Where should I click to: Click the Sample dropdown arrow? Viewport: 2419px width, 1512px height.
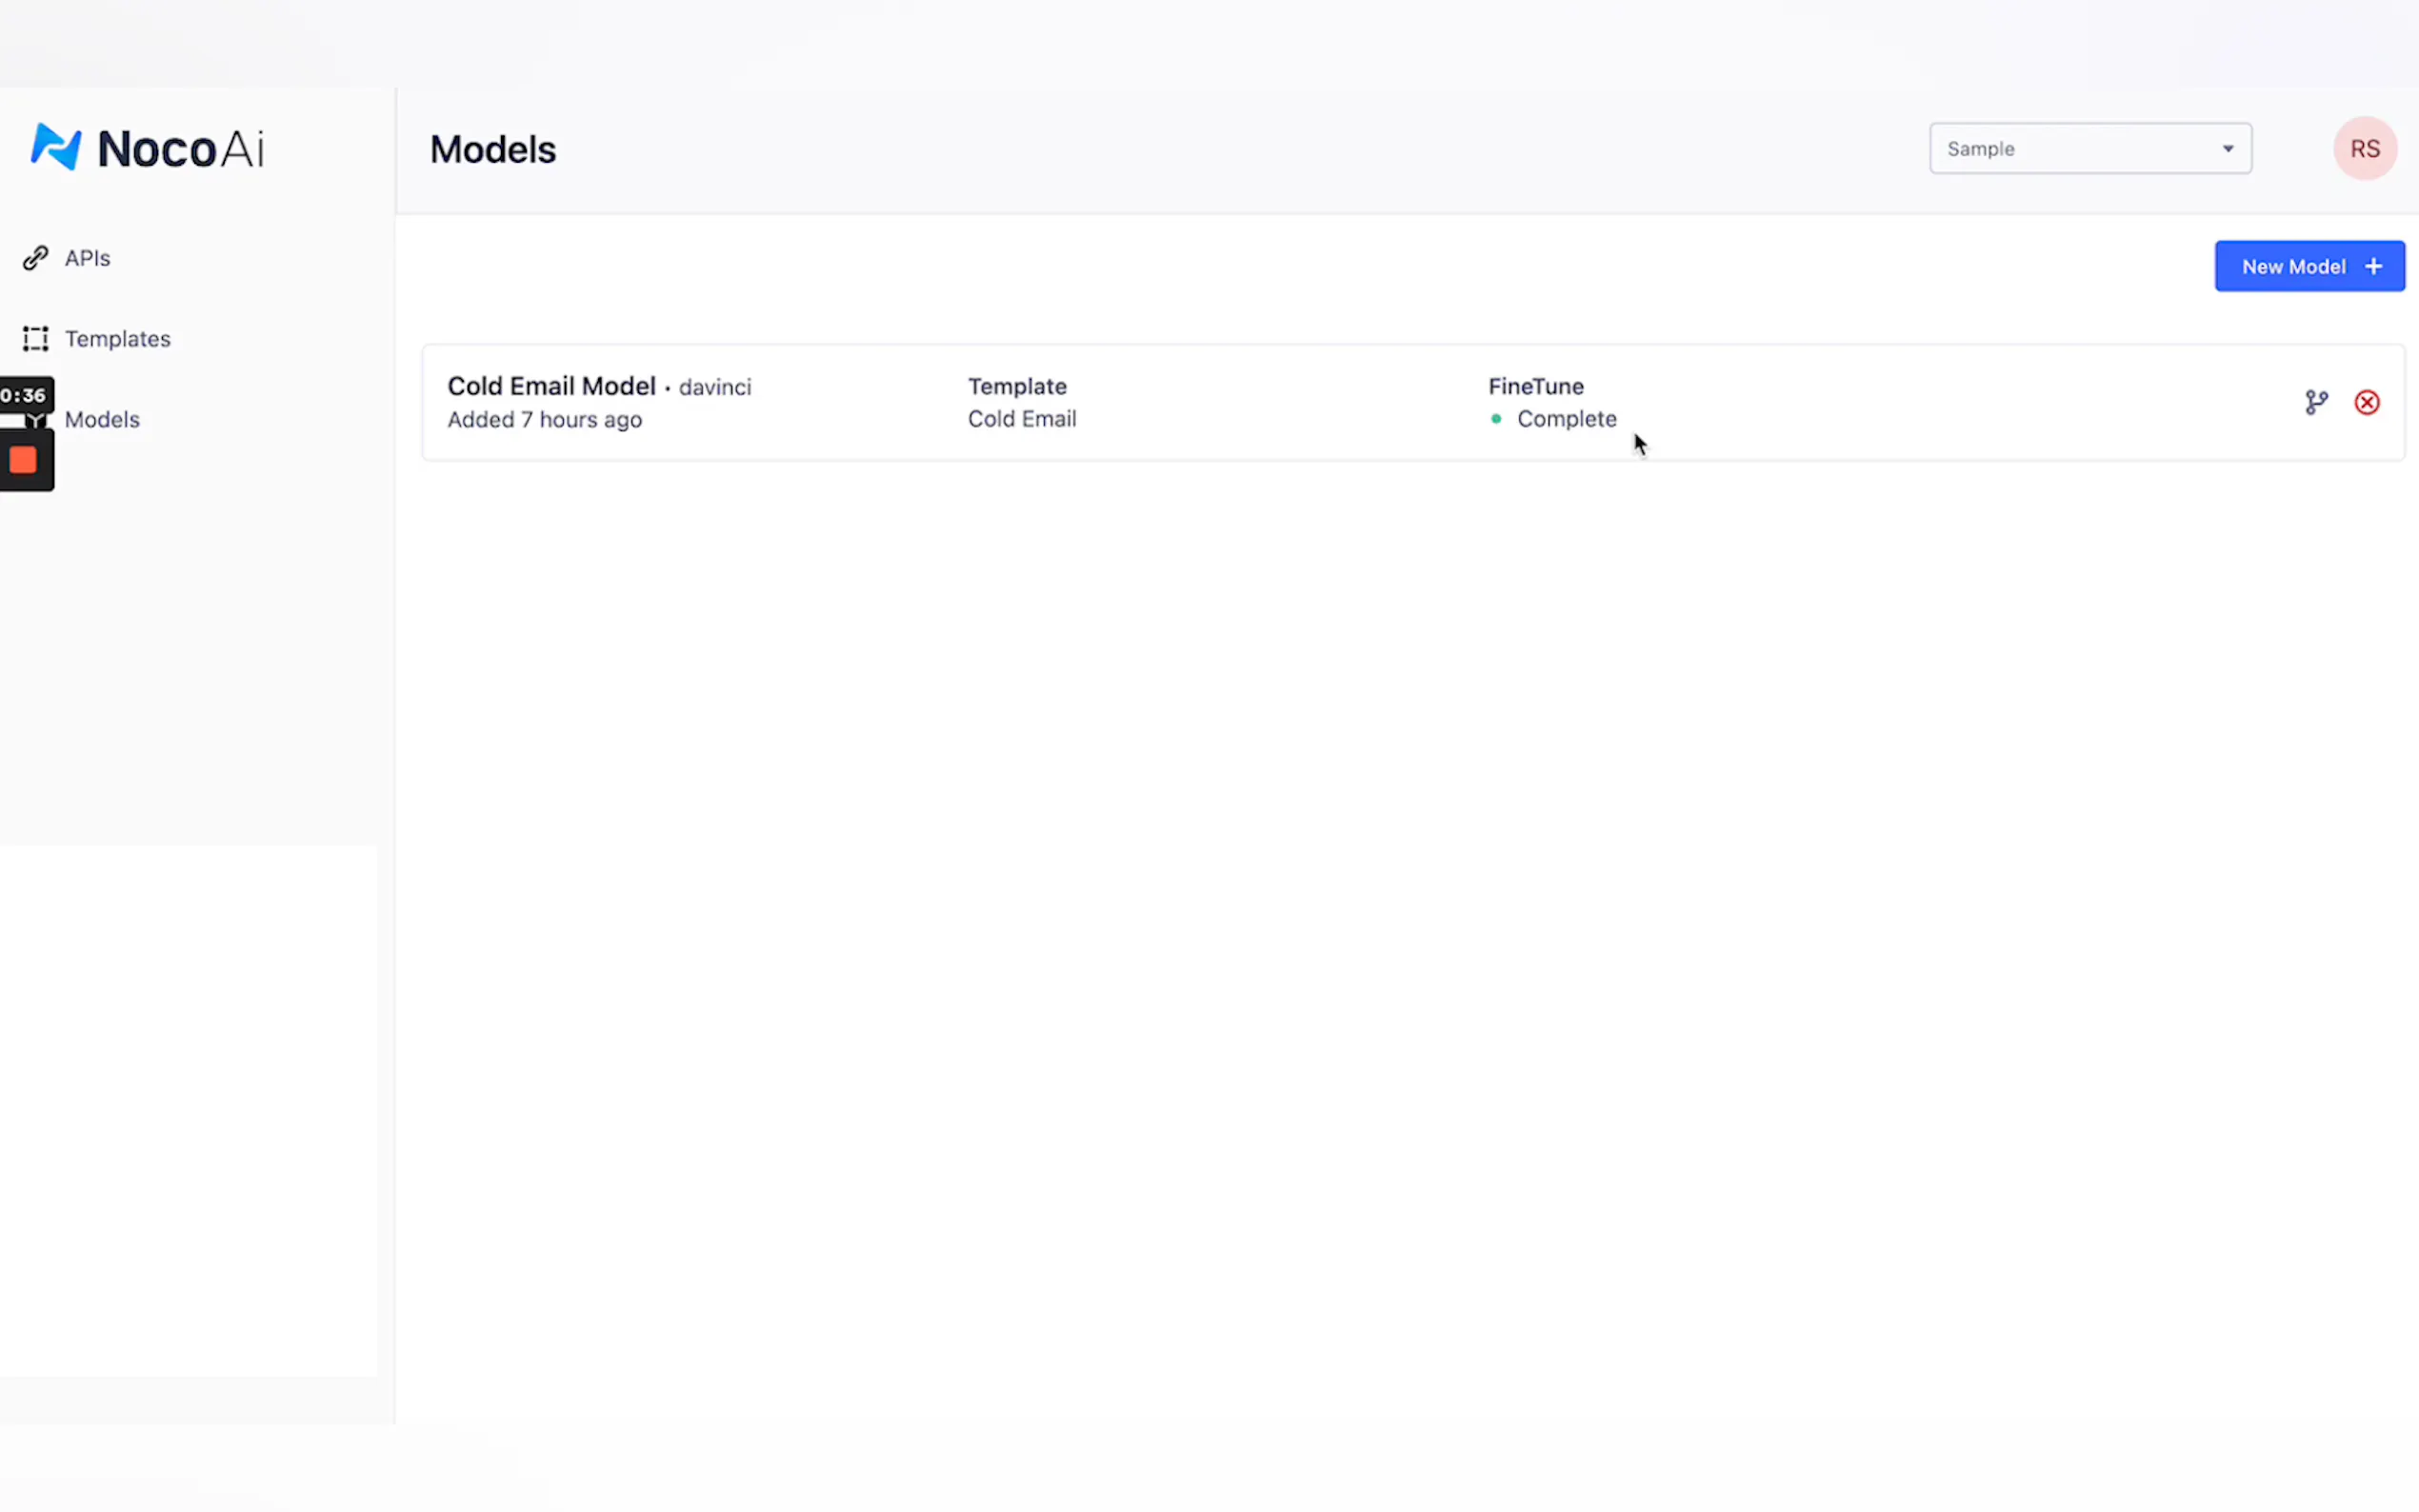[x=2228, y=149]
